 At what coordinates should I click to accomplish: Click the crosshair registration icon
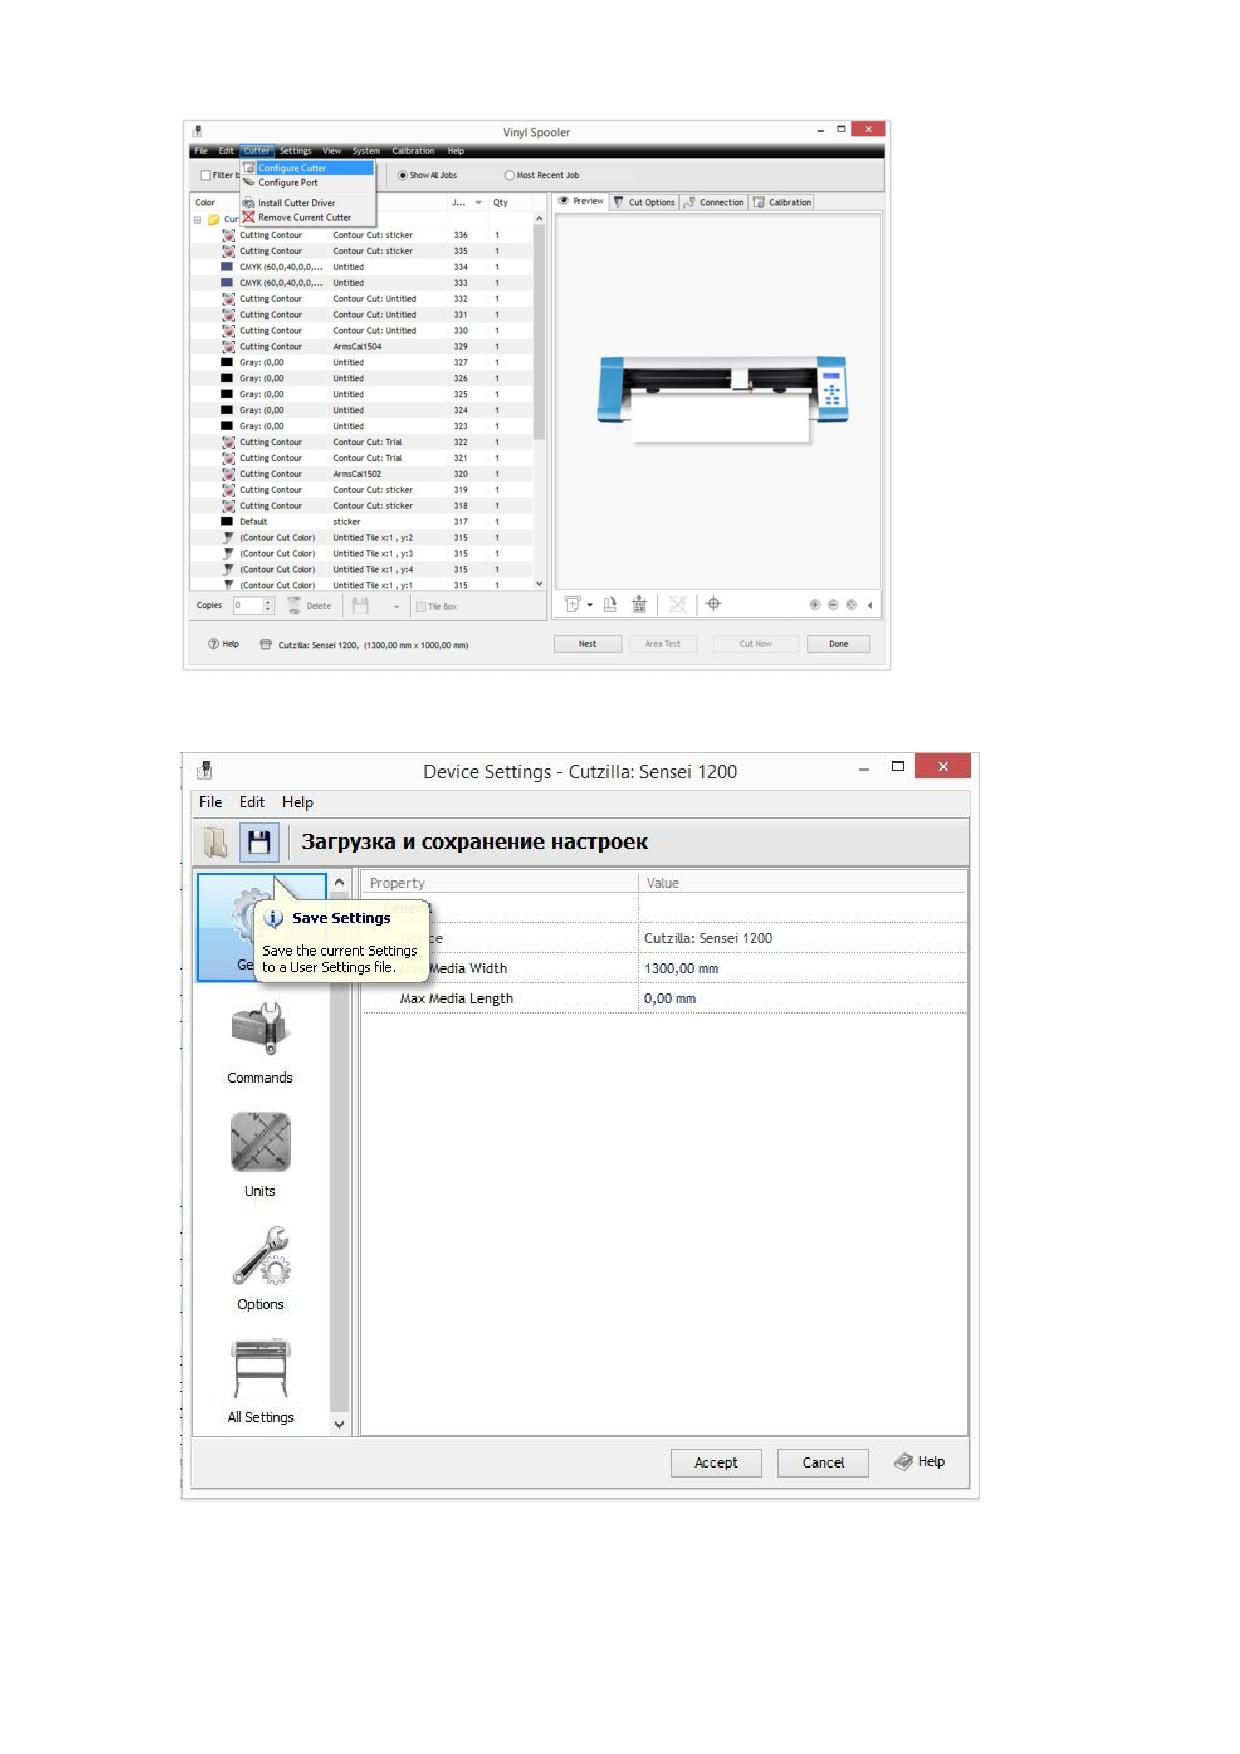pyautogui.click(x=714, y=604)
